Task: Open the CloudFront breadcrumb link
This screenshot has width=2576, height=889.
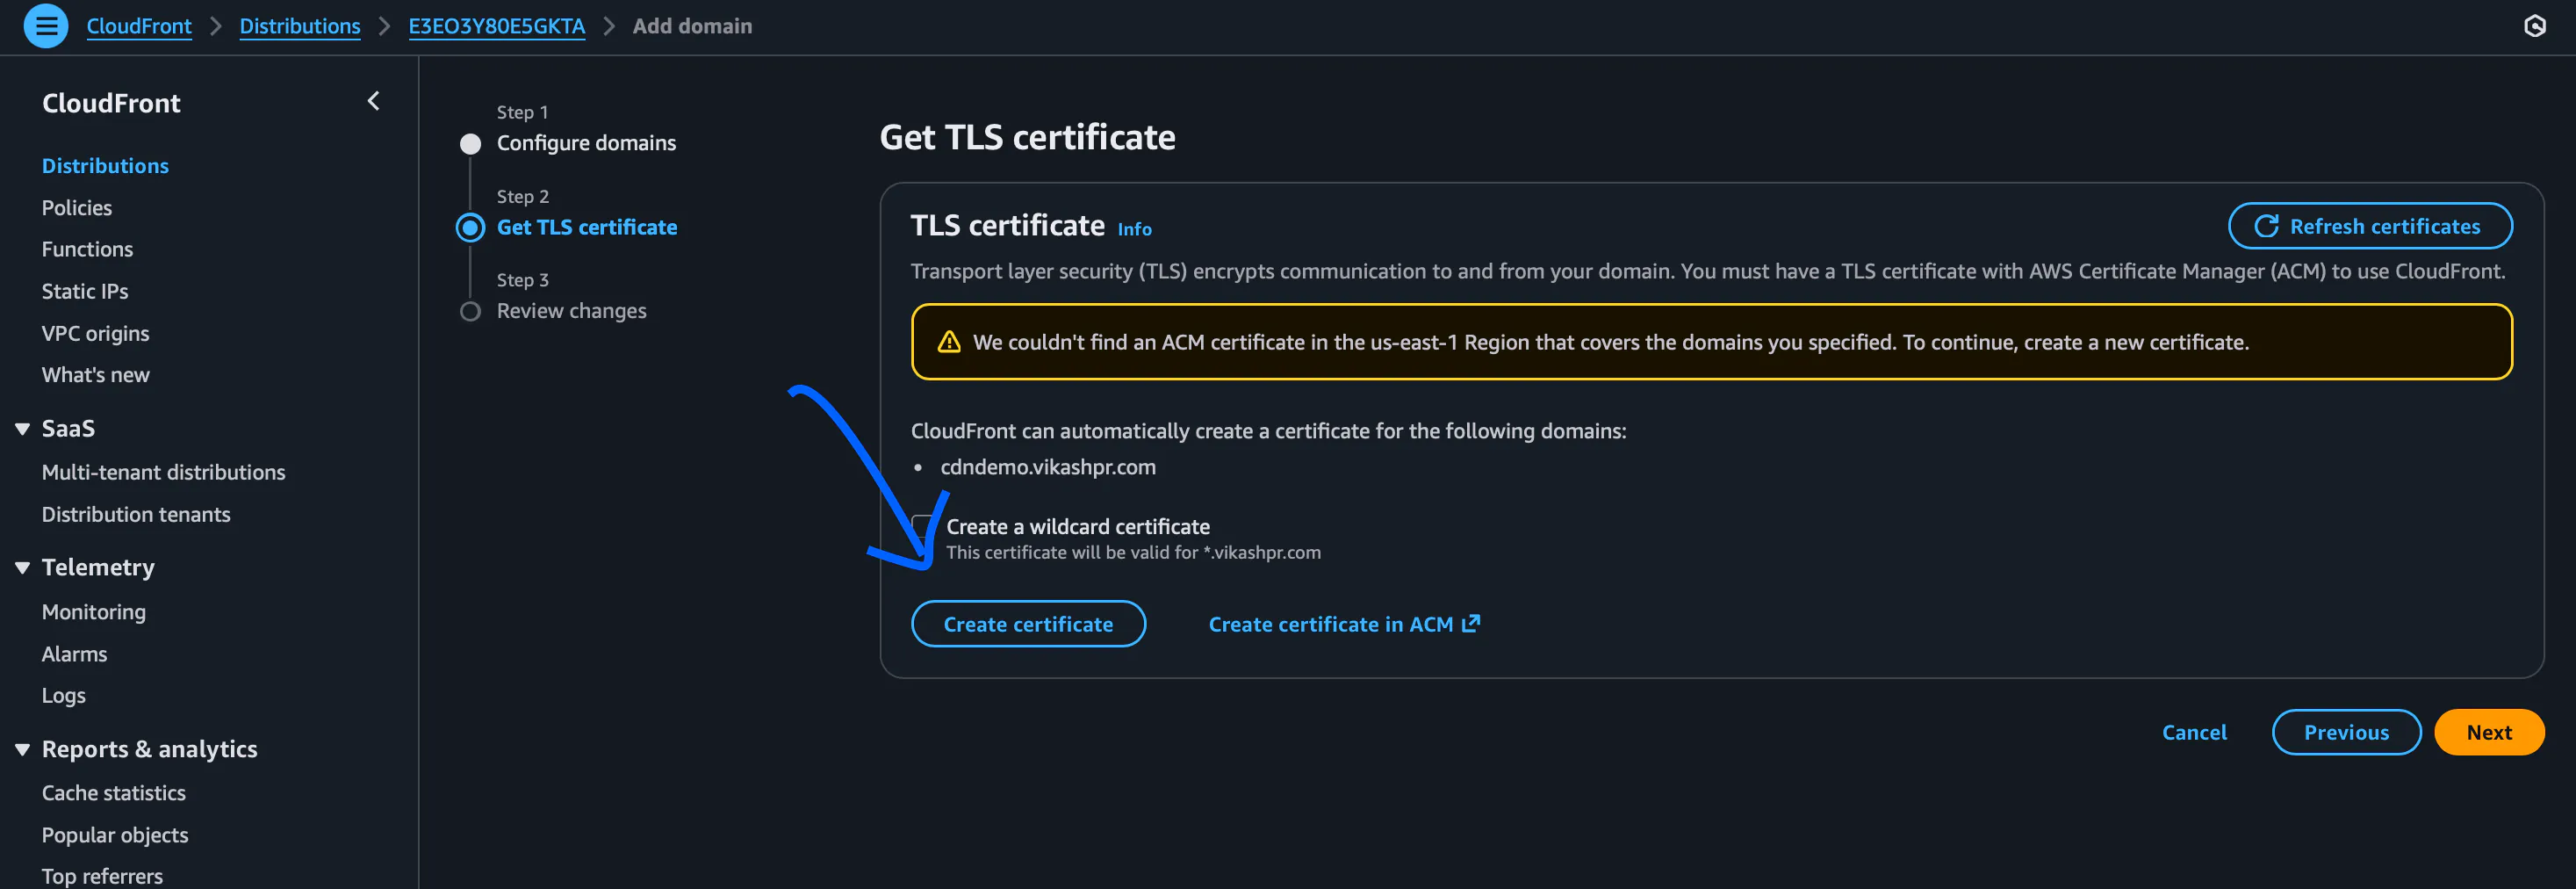Action: (139, 26)
